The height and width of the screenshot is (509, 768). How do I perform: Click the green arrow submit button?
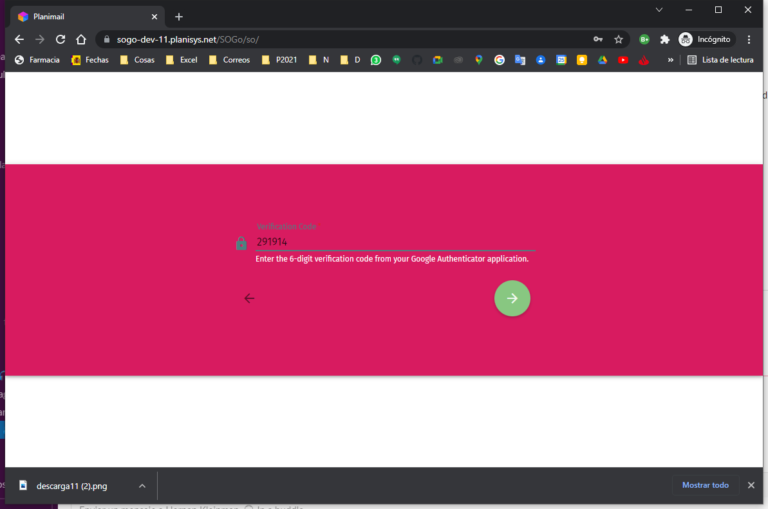coord(512,298)
